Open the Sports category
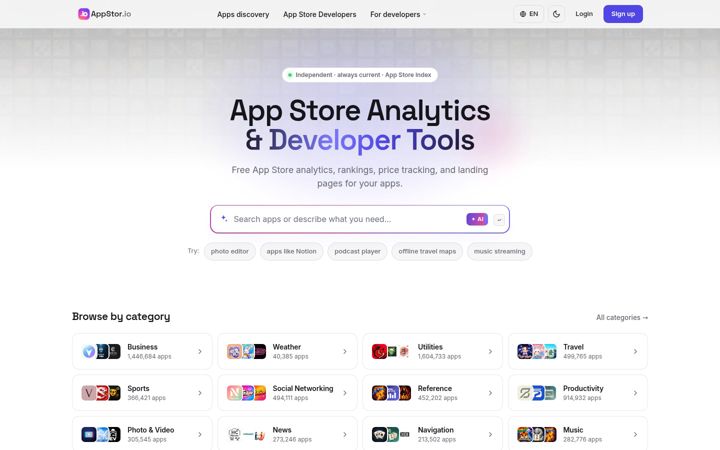Image resolution: width=720 pixels, height=450 pixels. pos(142,393)
